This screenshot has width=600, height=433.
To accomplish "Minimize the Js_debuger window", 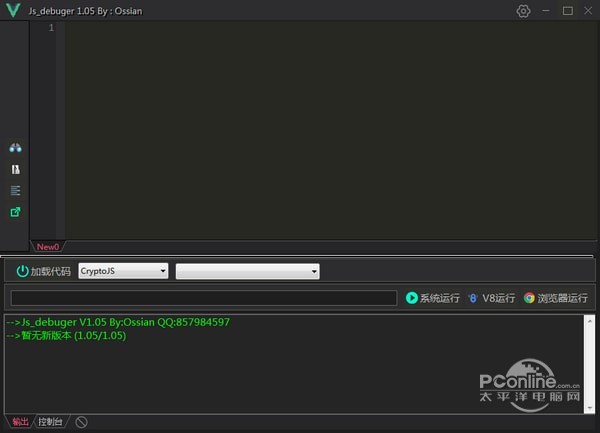I will pos(546,11).
